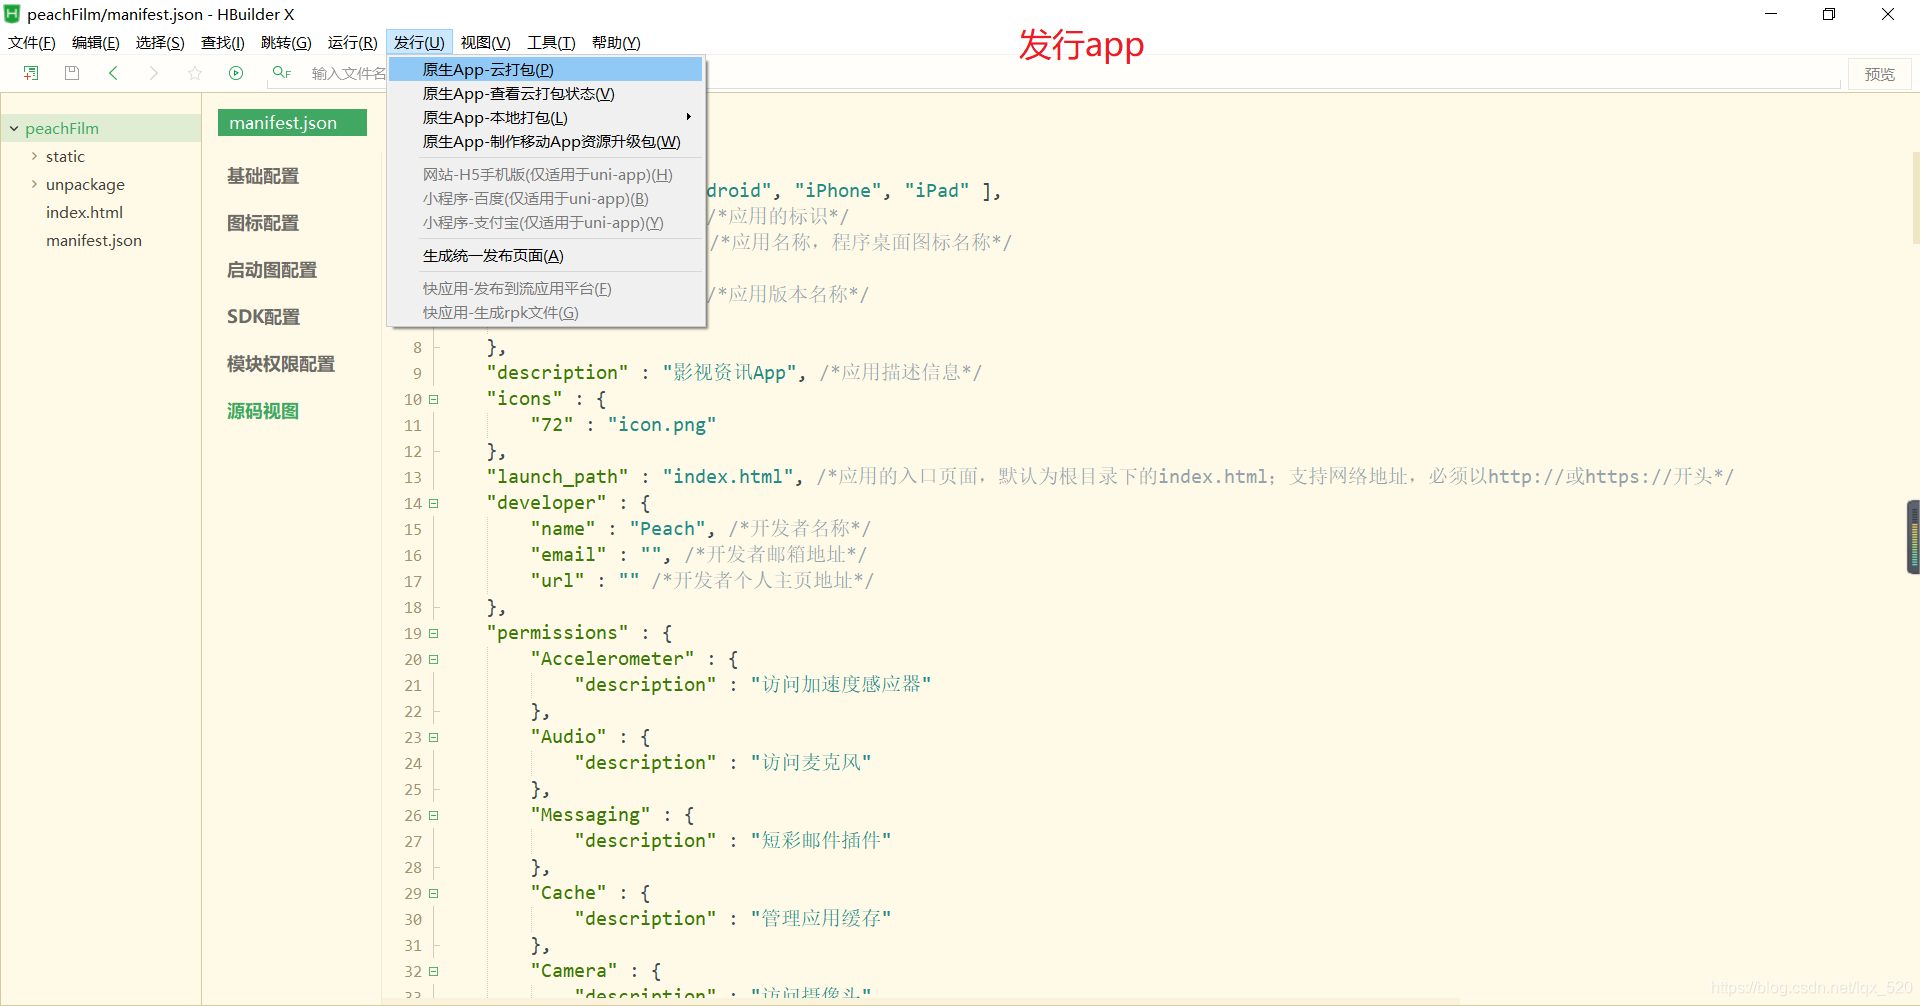The width and height of the screenshot is (1922, 1006).
Task: Choose 原生App-本地打包(L)
Action: coord(546,117)
